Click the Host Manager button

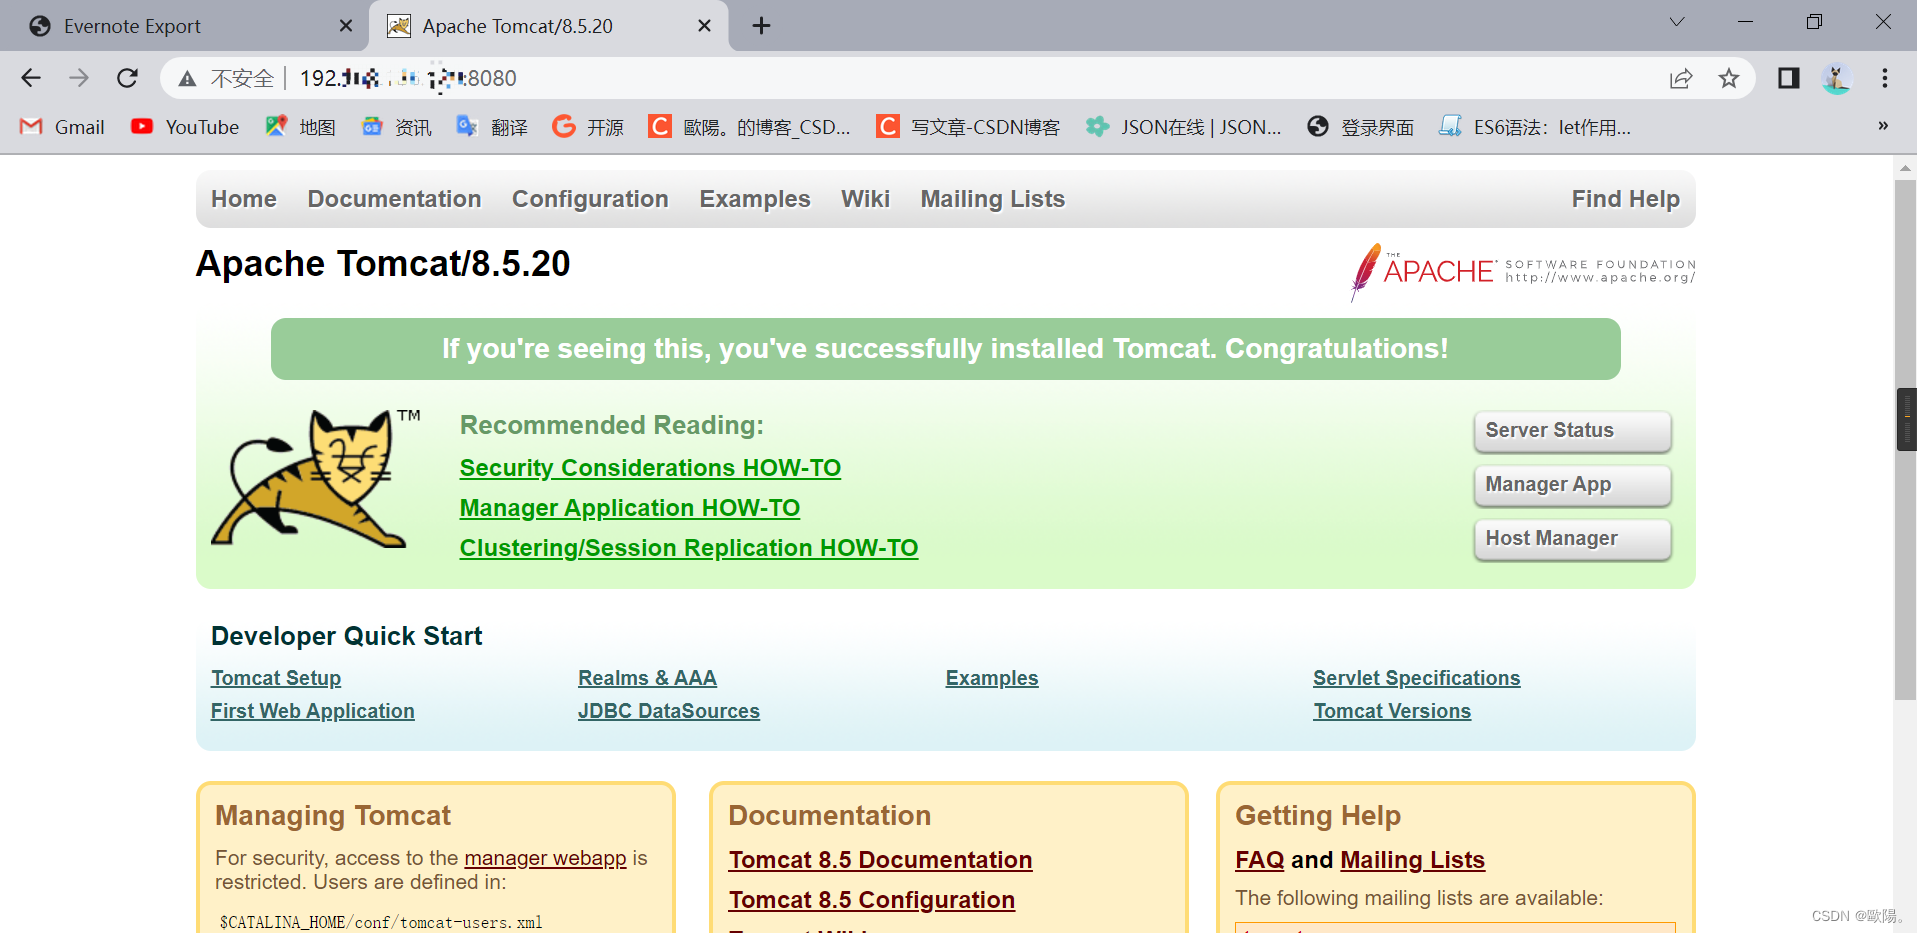coord(1572,539)
